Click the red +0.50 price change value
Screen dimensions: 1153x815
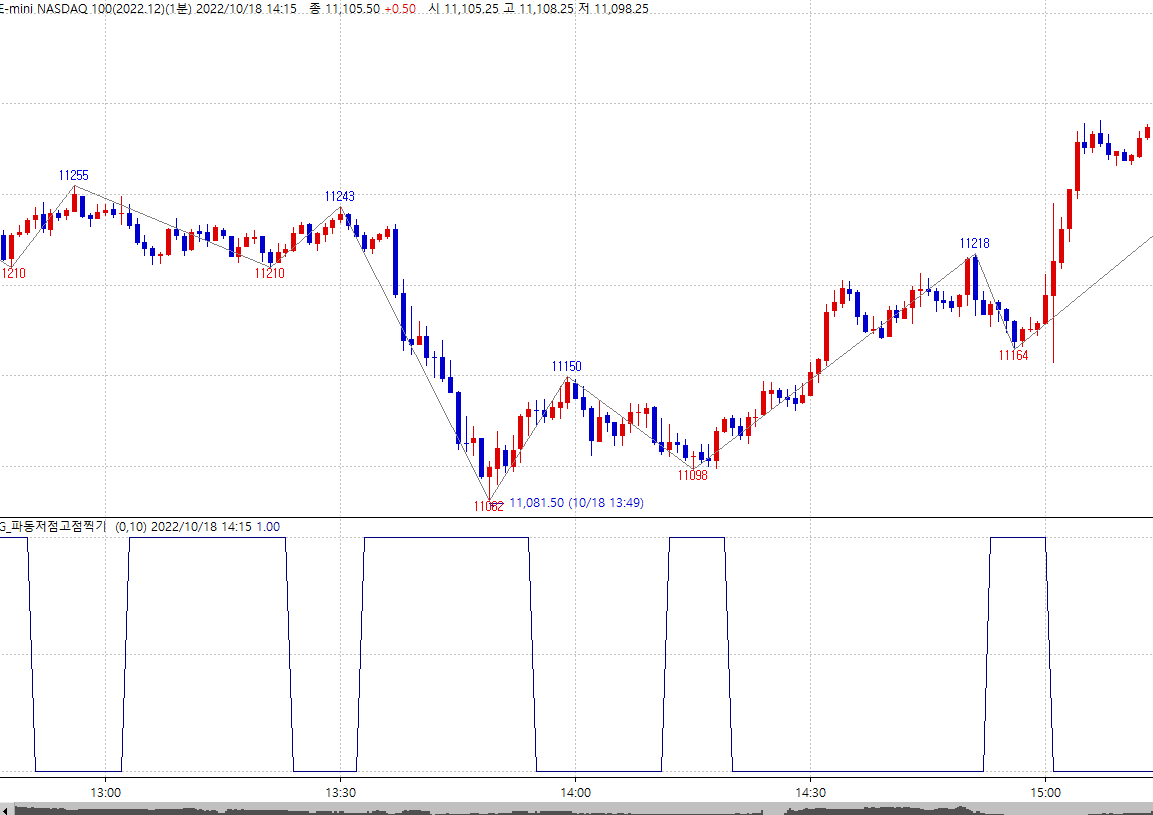click(x=400, y=8)
